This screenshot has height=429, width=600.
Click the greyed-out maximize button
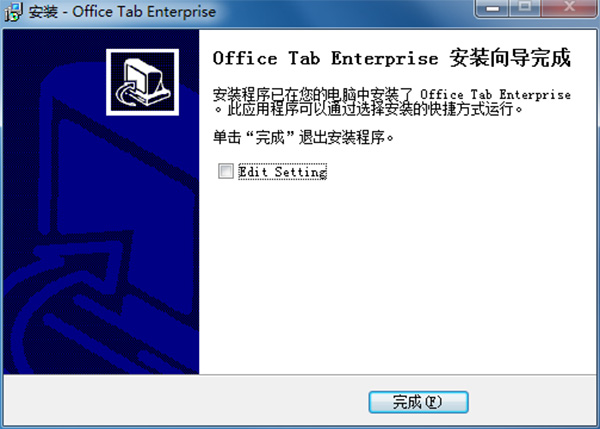coord(525,8)
